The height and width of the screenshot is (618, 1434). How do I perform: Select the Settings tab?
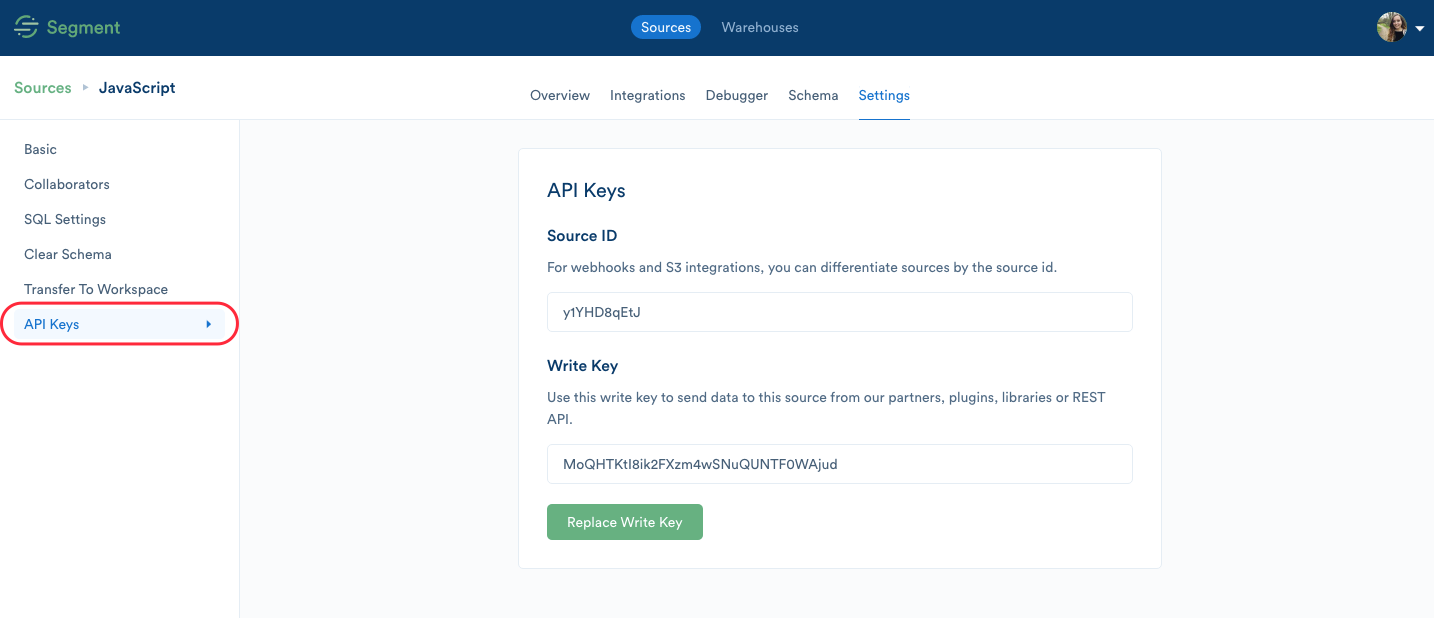click(x=884, y=95)
